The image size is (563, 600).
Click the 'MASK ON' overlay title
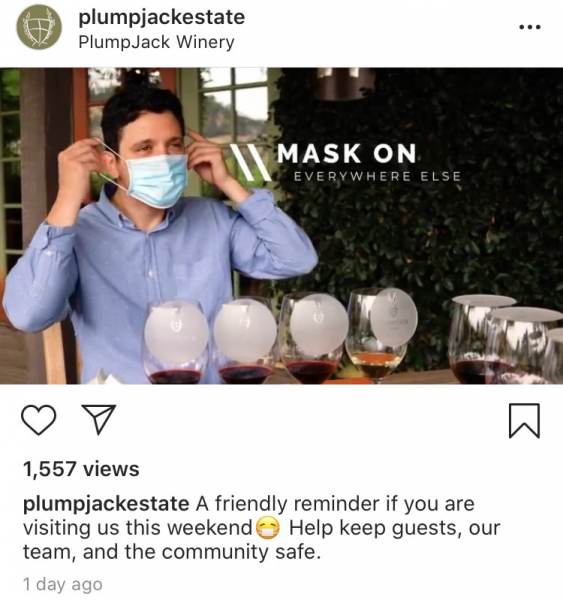[347, 153]
